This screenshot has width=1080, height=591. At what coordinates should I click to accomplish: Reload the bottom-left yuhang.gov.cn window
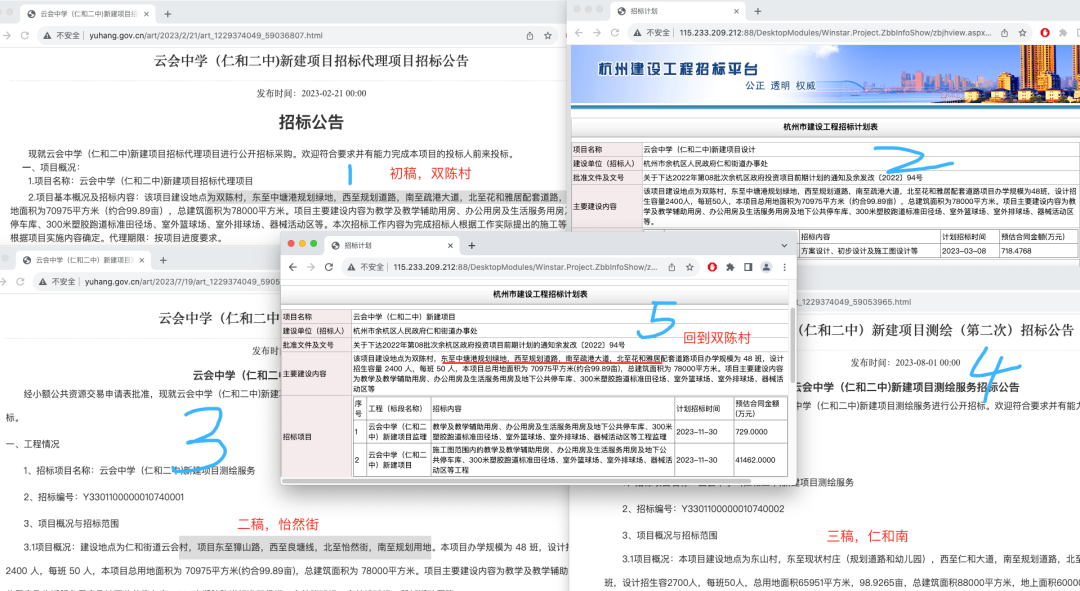coord(20,282)
